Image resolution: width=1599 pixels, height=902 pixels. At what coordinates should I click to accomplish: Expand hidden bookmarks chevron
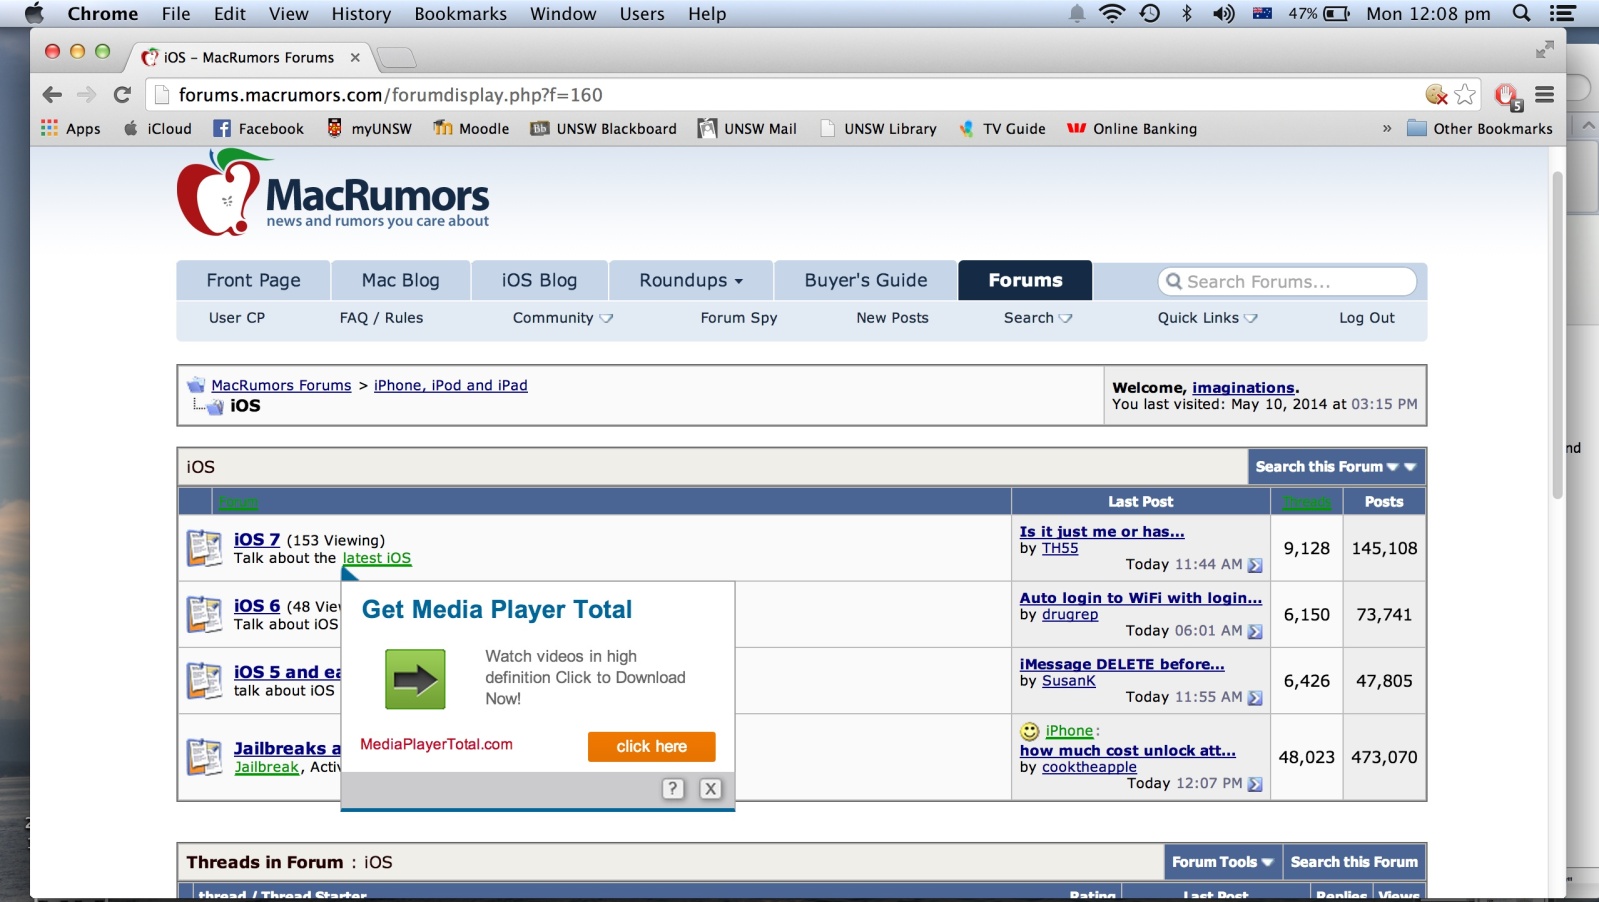point(1386,128)
